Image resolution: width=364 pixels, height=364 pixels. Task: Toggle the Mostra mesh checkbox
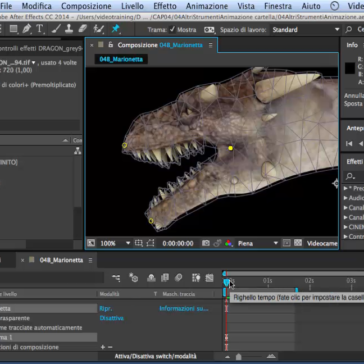[172, 29]
